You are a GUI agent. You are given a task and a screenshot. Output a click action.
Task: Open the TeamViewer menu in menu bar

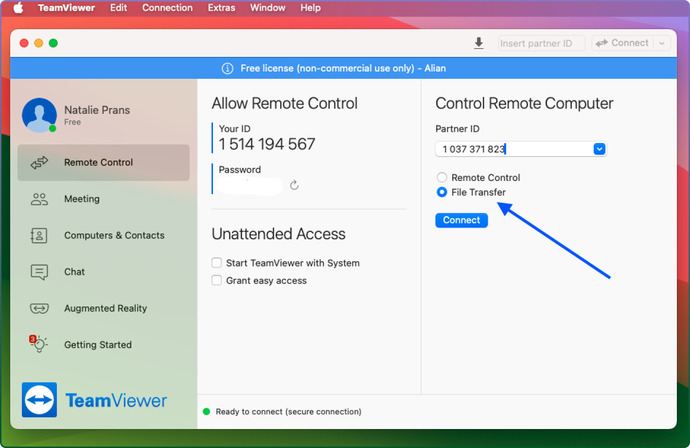click(66, 8)
